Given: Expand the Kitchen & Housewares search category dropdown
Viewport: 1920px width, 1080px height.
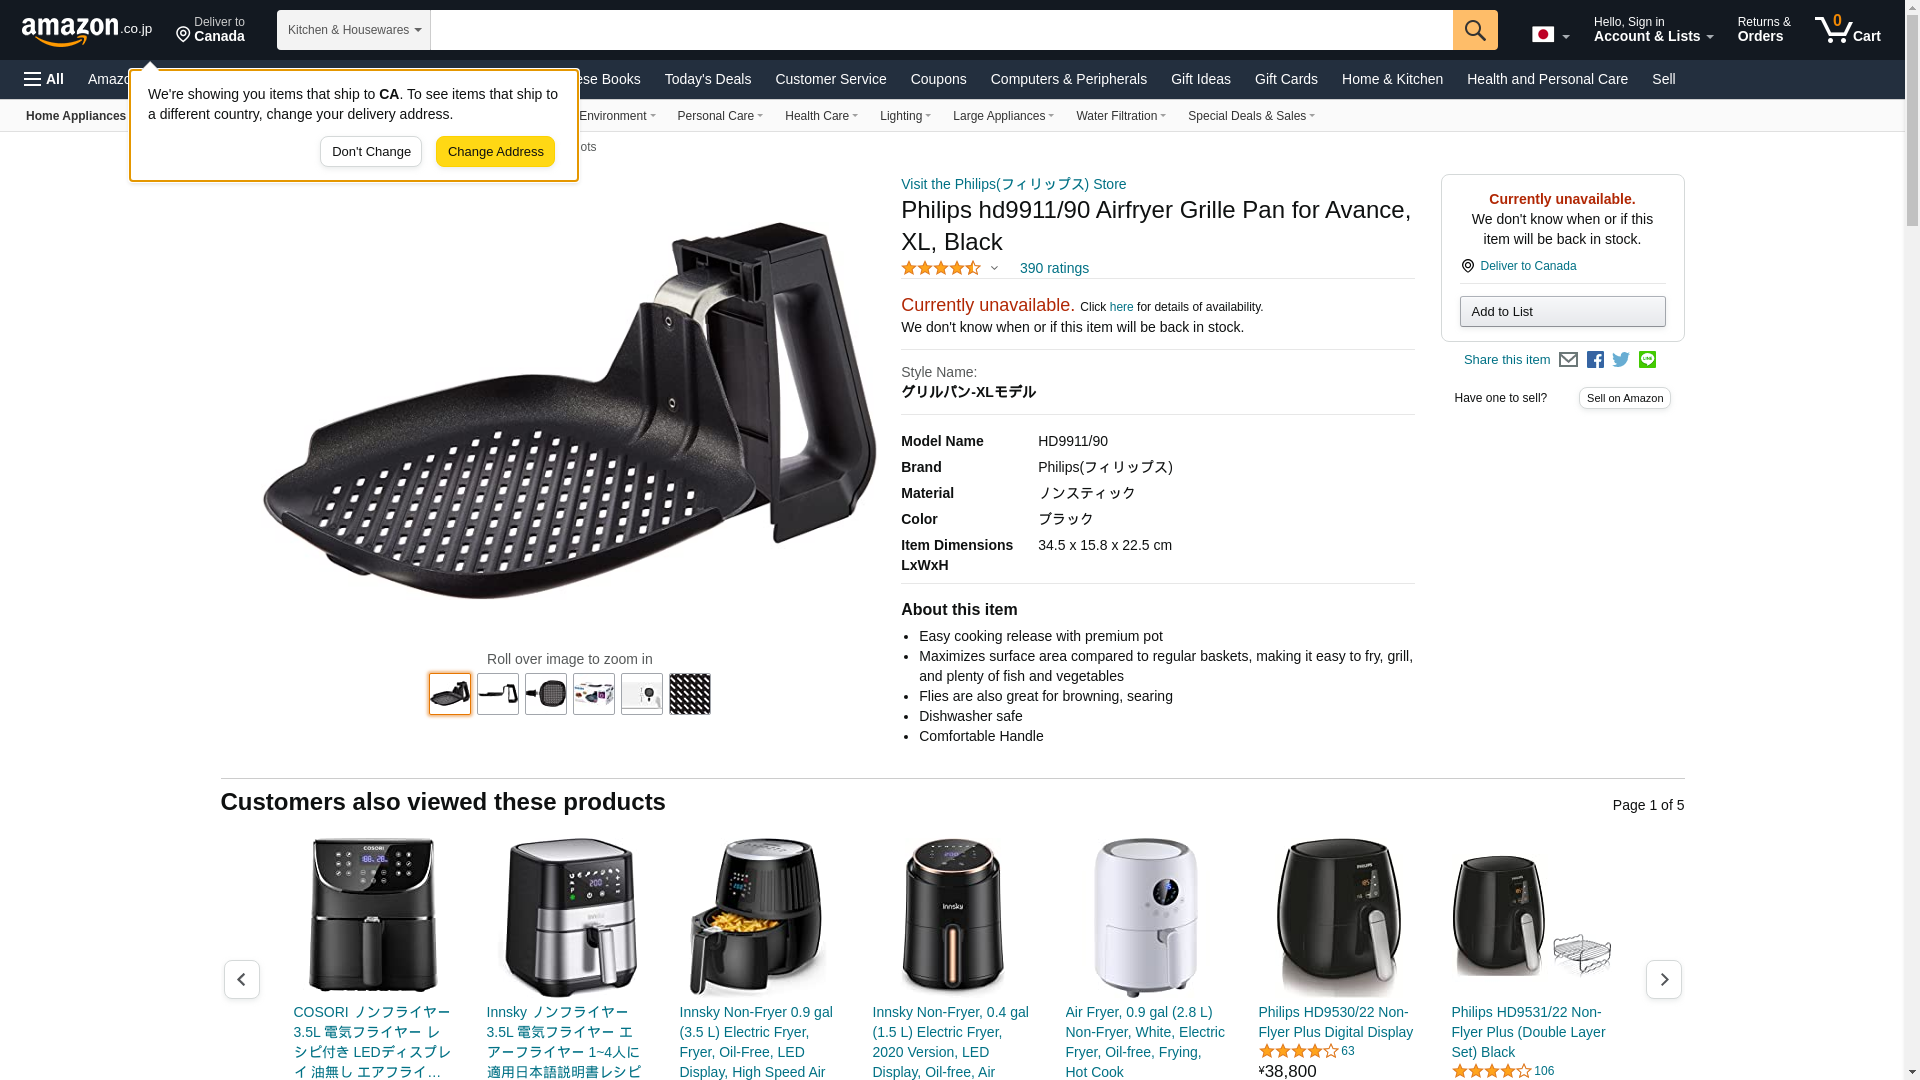Looking at the screenshot, I should point(354,30).
